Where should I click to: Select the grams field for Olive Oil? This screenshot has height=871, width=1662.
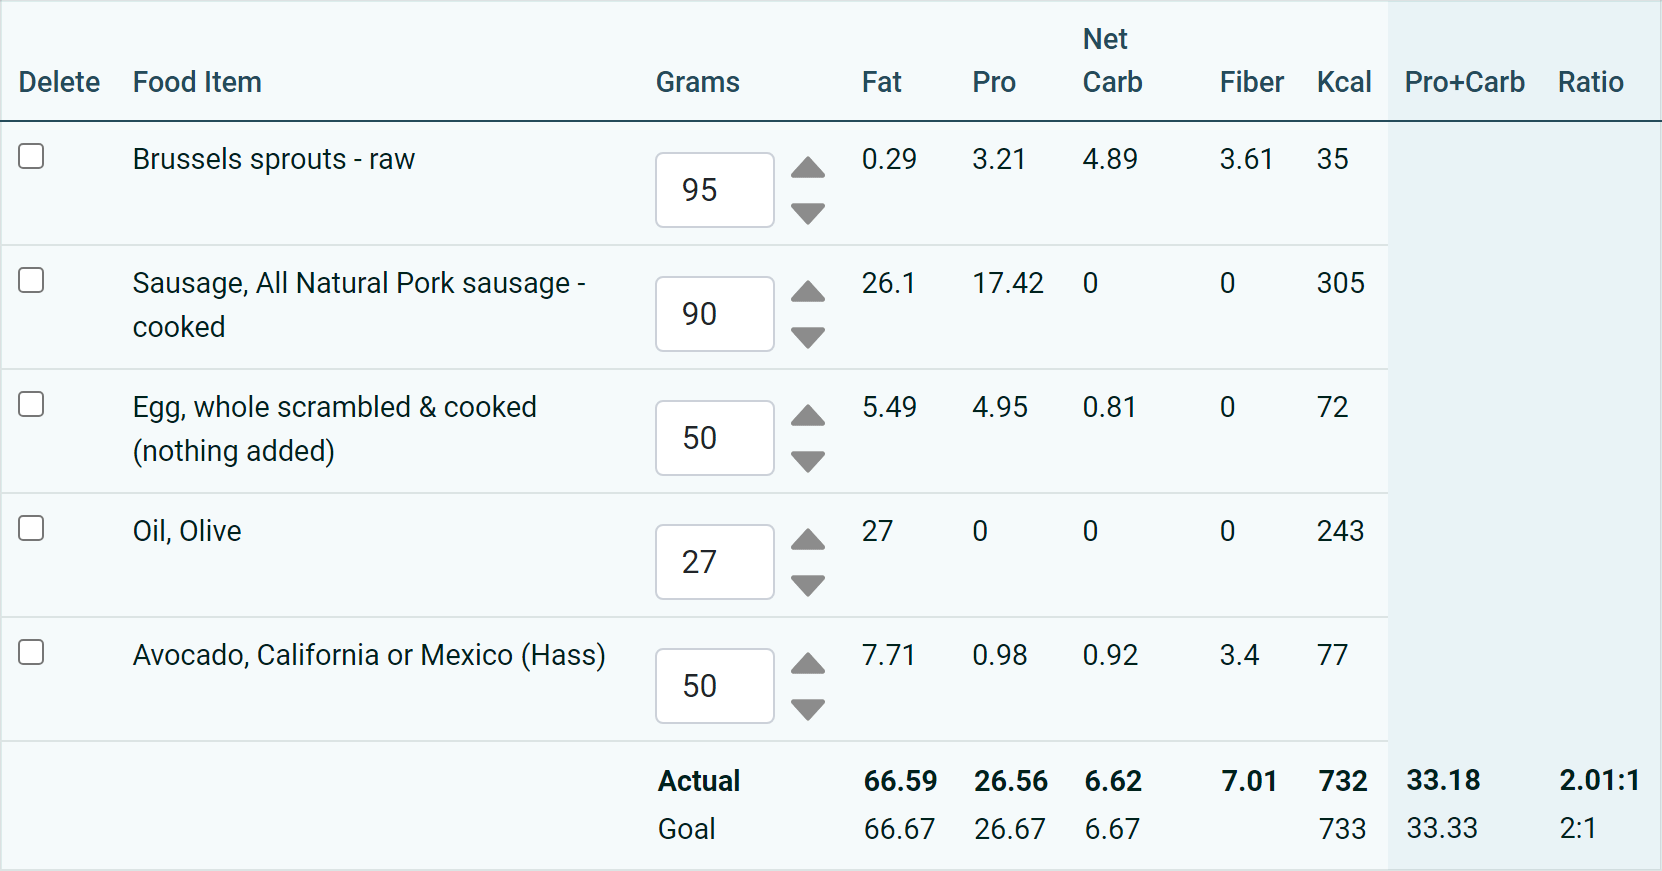coord(714,561)
